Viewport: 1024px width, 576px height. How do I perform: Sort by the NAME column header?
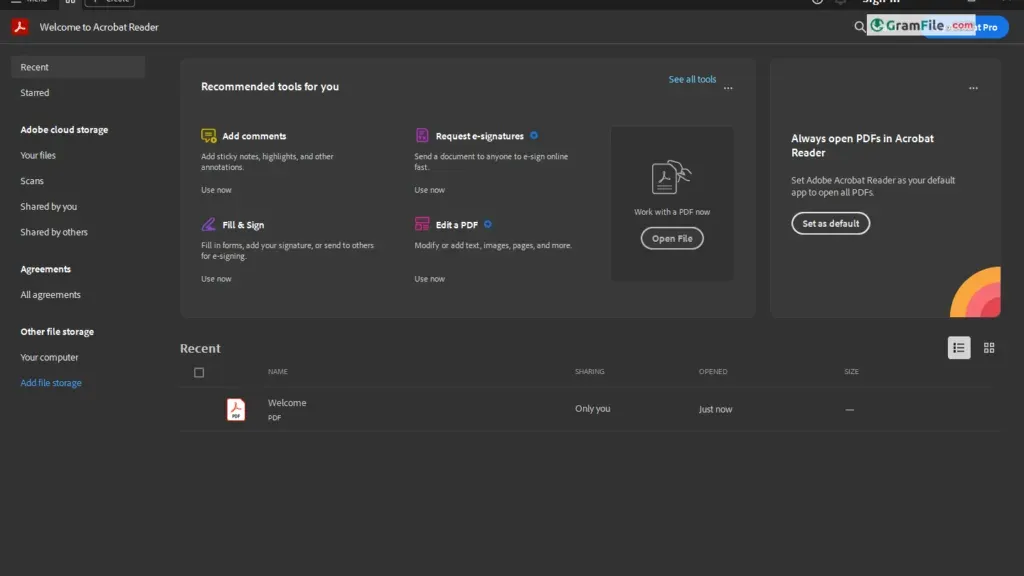point(278,372)
